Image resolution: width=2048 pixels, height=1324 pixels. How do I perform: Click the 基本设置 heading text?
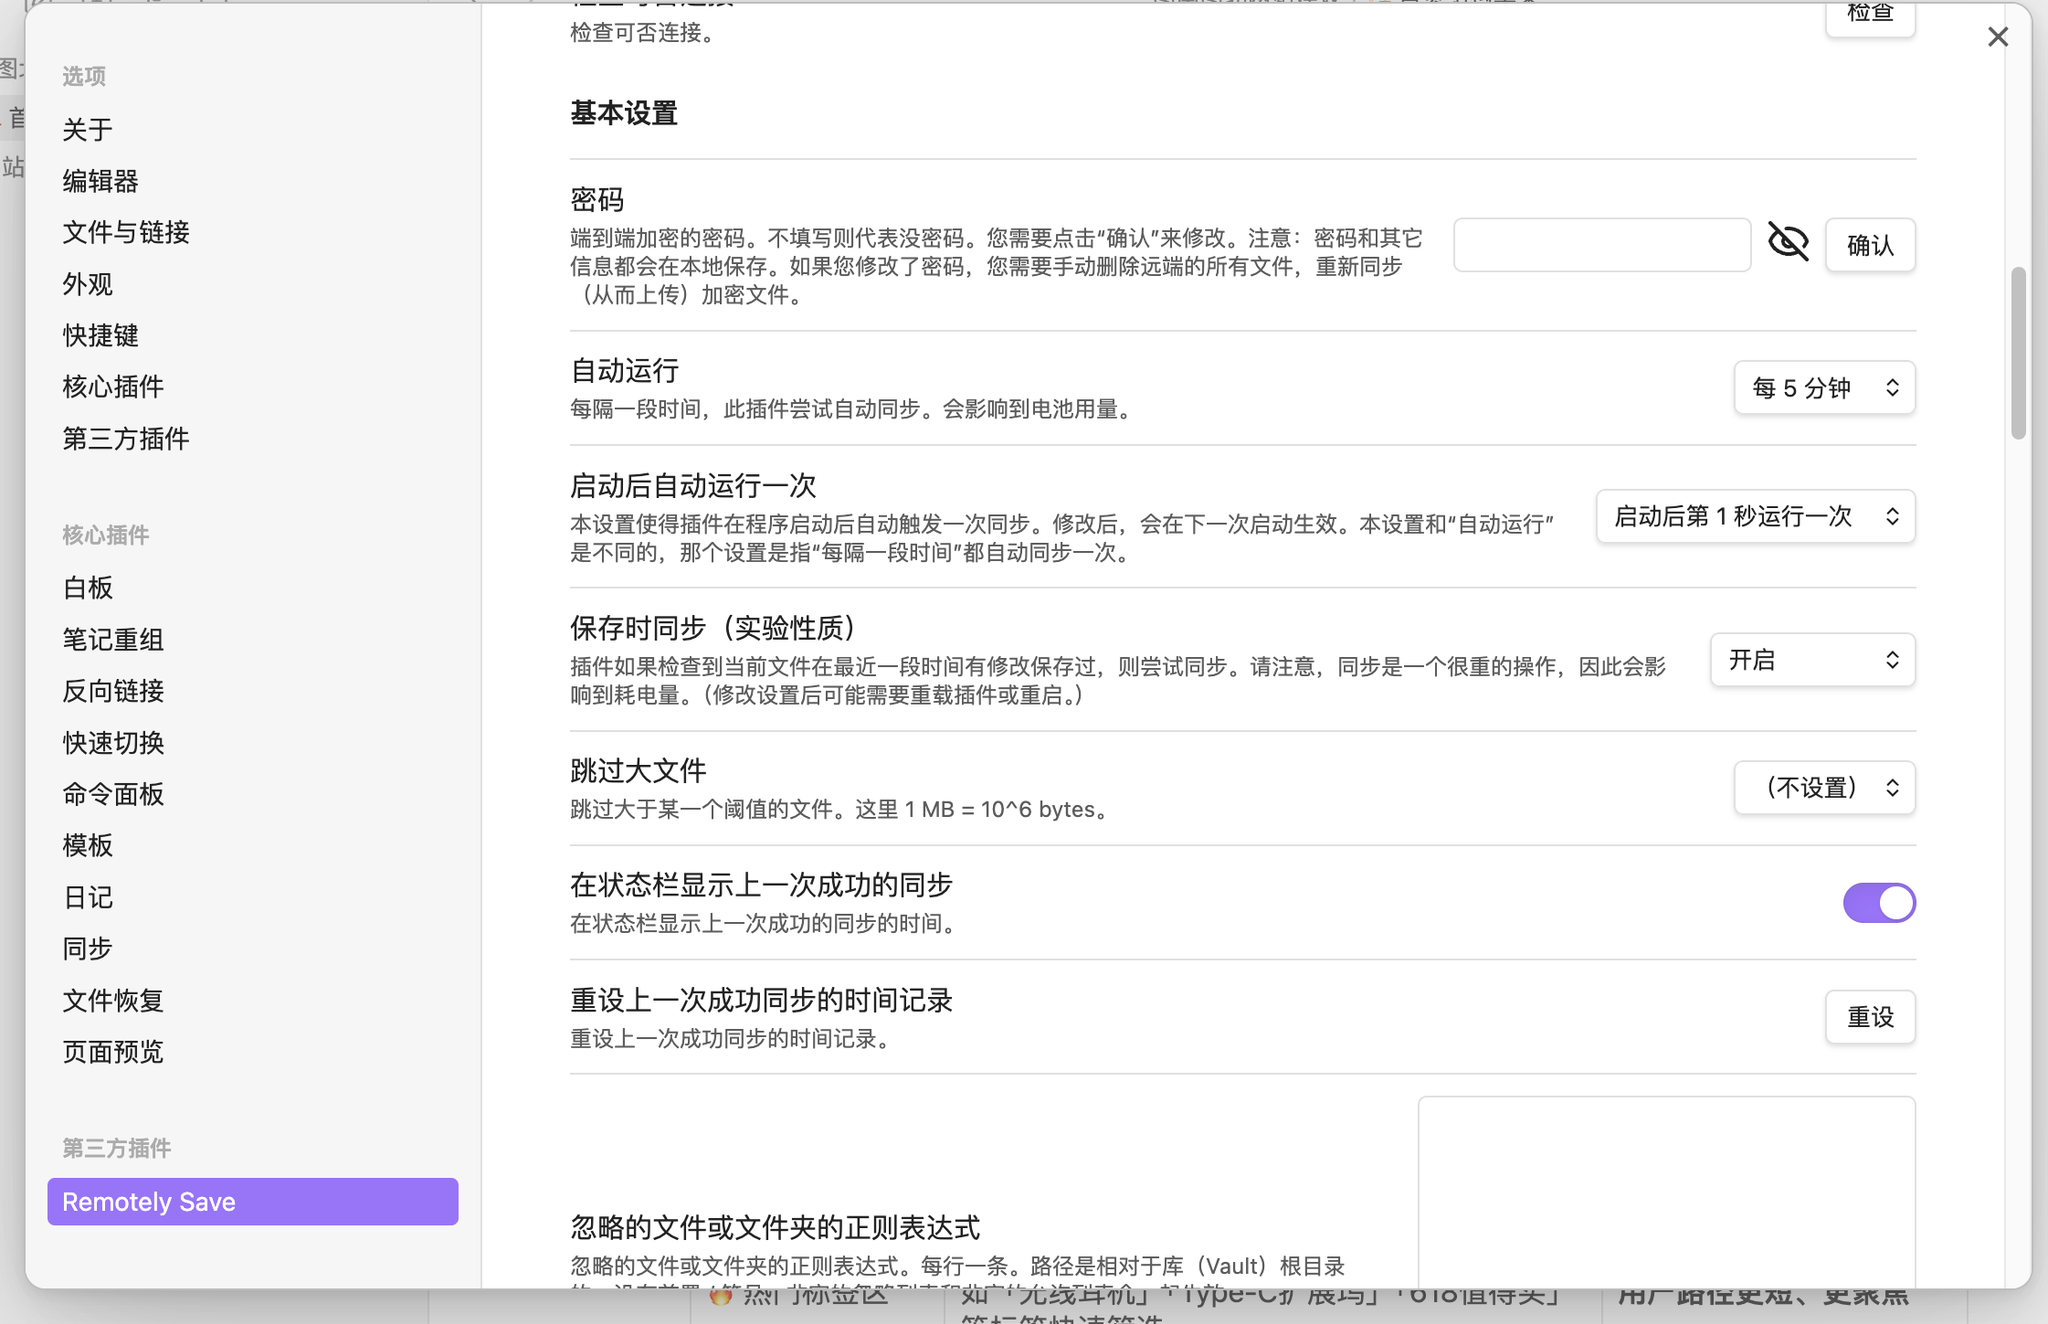click(x=624, y=113)
